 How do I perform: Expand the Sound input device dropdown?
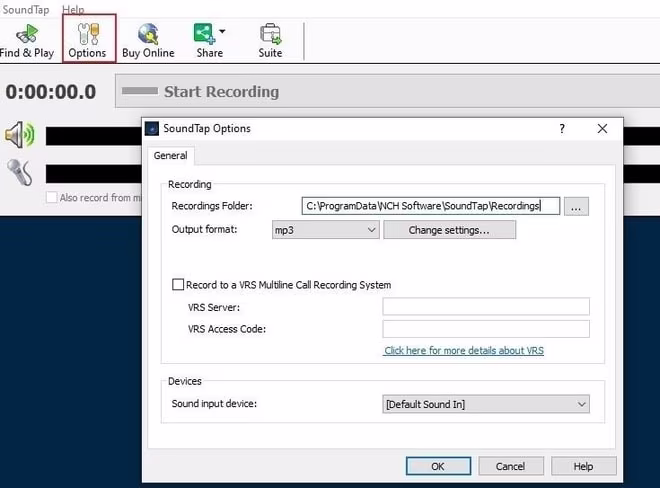click(486, 404)
